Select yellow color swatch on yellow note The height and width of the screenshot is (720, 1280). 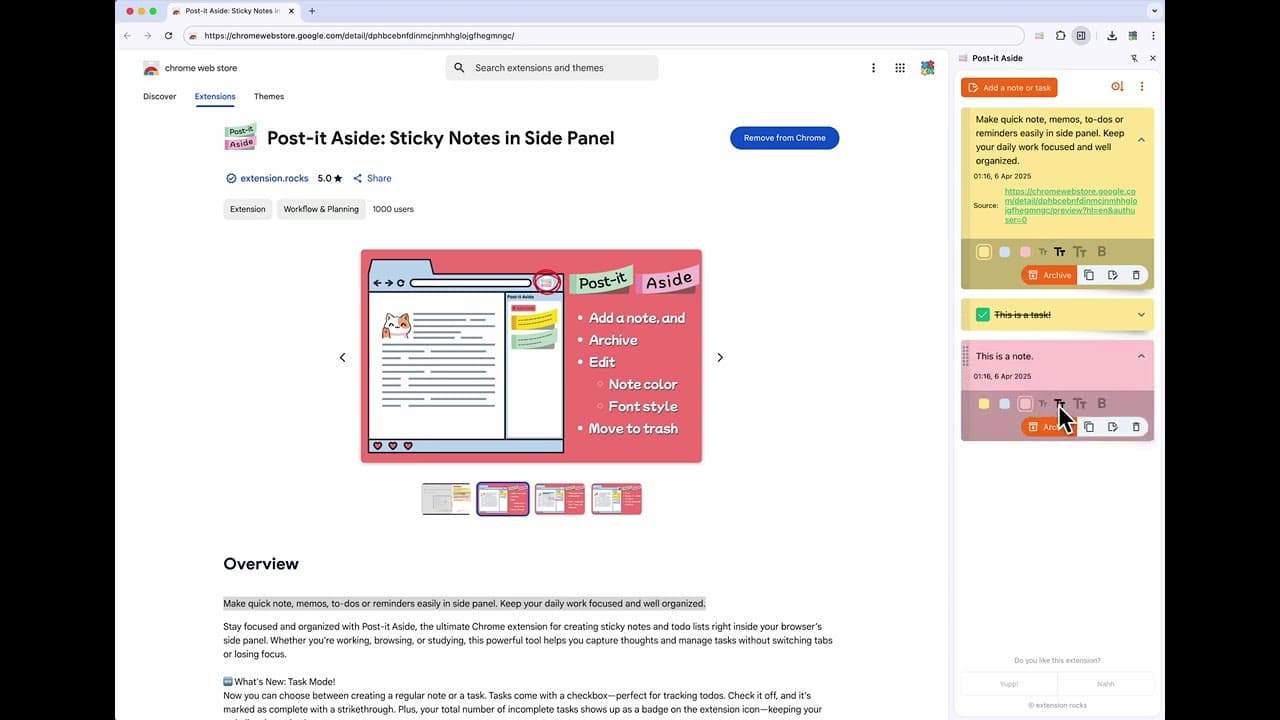984,252
